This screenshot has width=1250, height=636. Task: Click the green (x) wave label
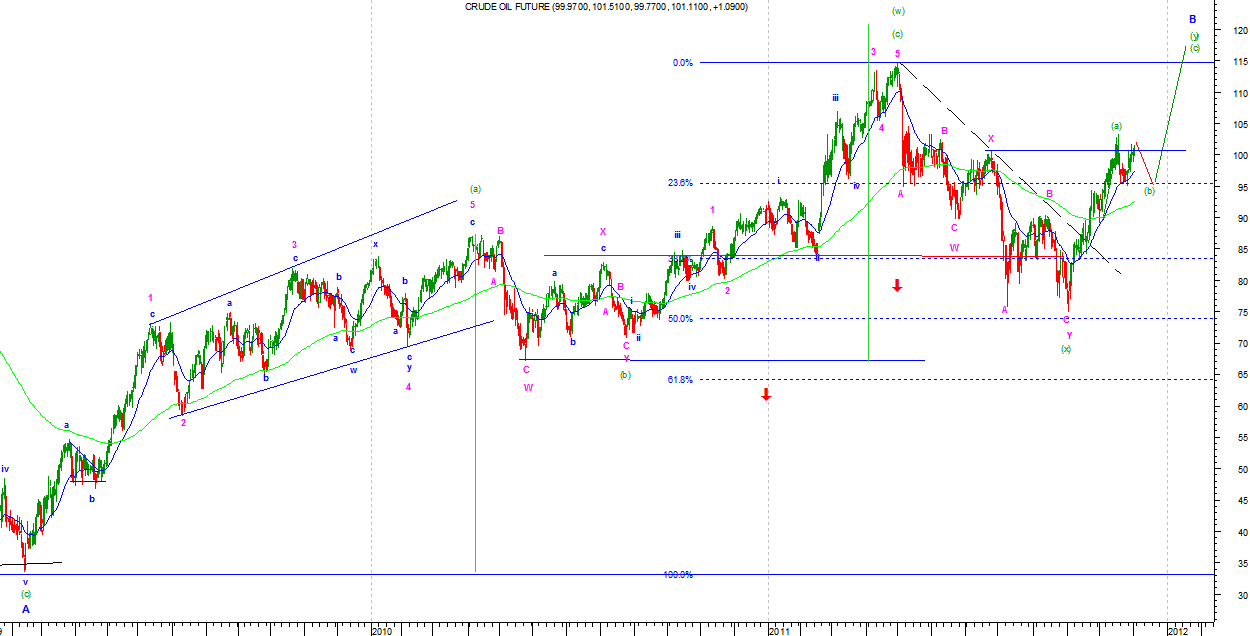click(1067, 349)
